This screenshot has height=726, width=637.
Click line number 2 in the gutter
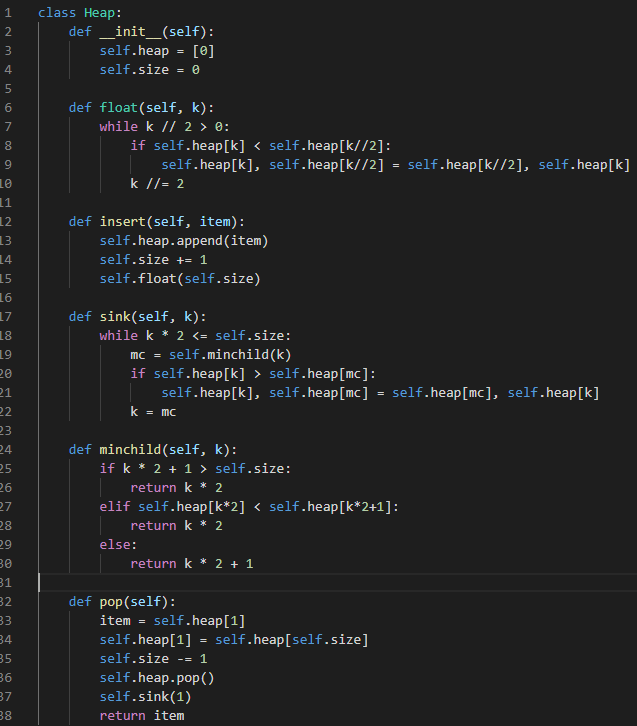click(8, 32)
